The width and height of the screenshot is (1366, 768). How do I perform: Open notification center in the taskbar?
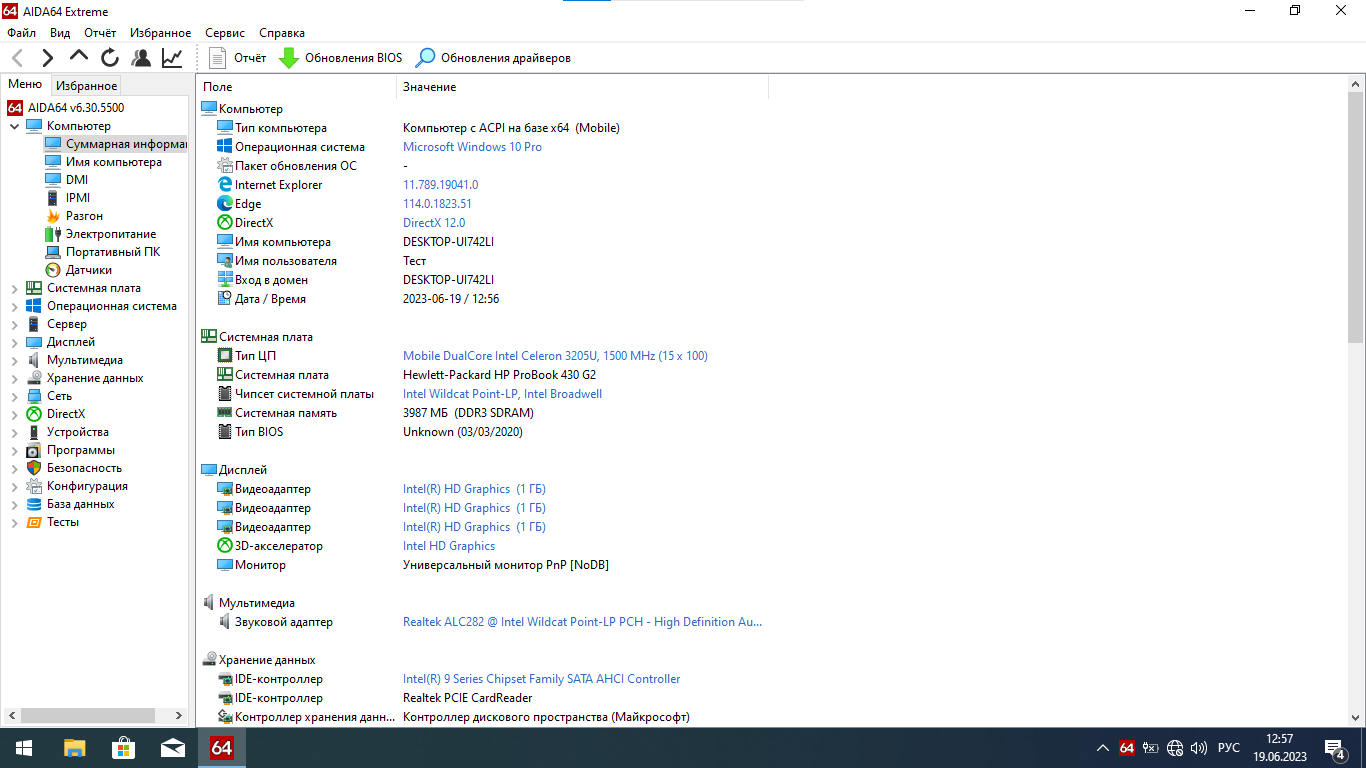[x=1334, y=748]
